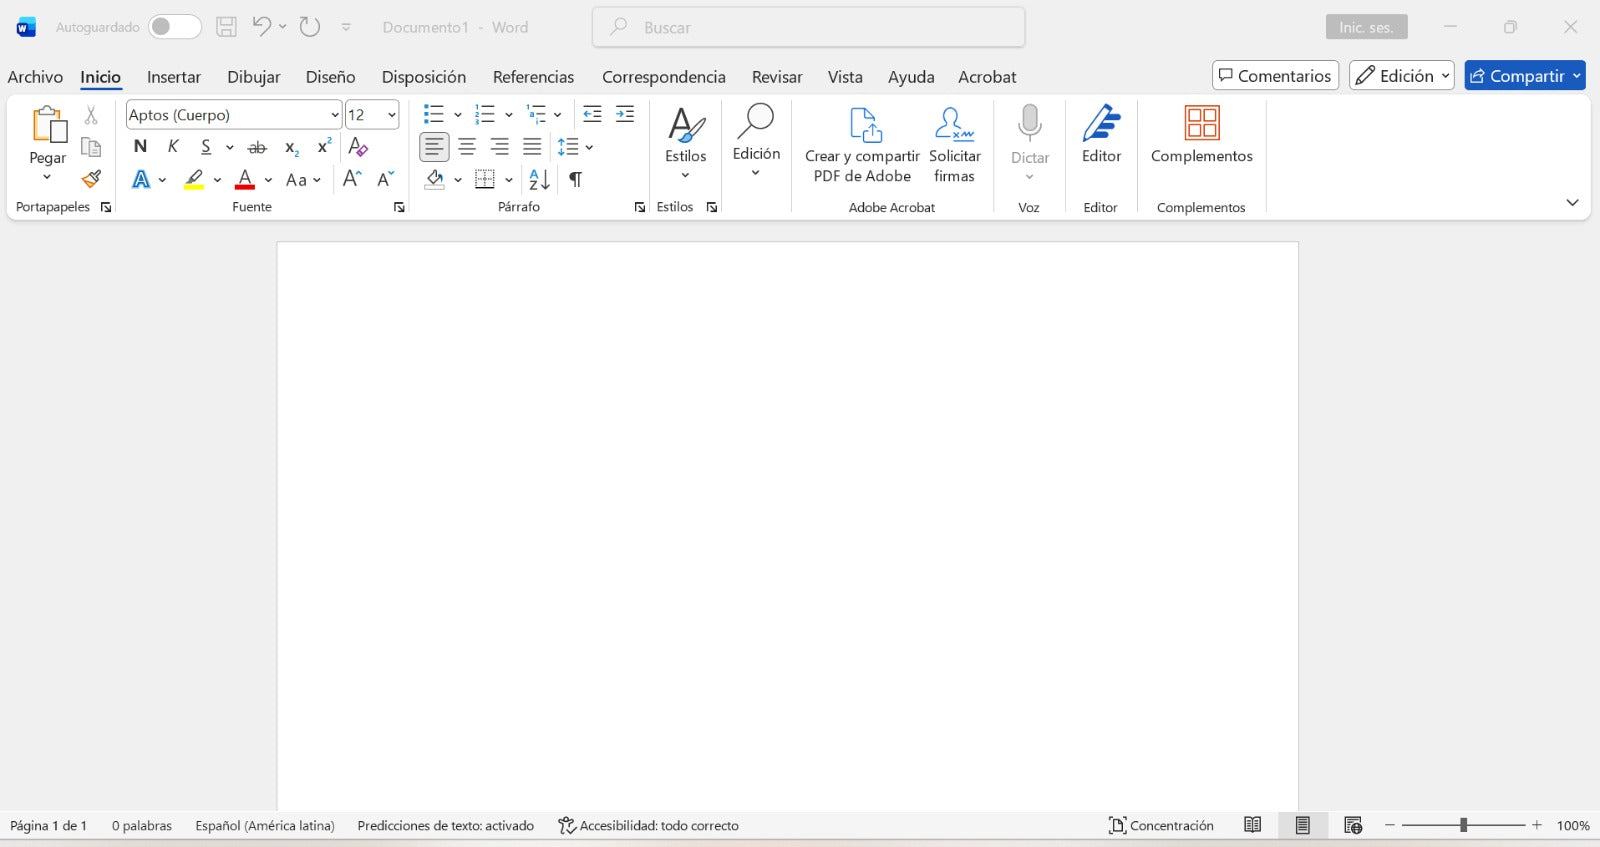Click the Inic. ses. sign-in button

(x=1366, y=27)
